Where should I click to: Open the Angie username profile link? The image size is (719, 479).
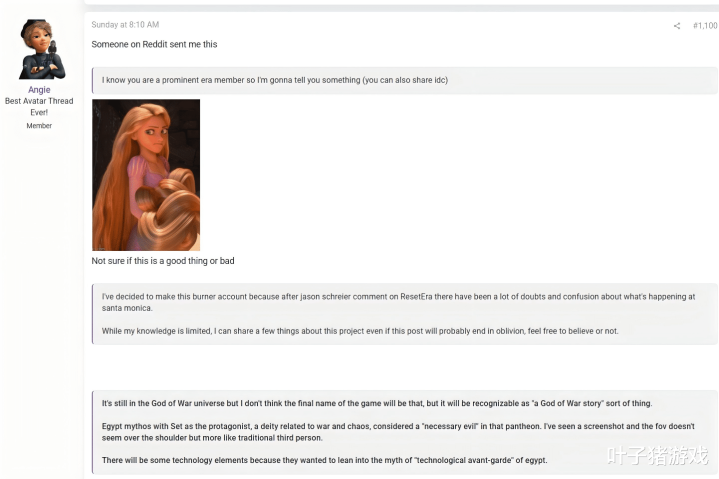[39, 90]
